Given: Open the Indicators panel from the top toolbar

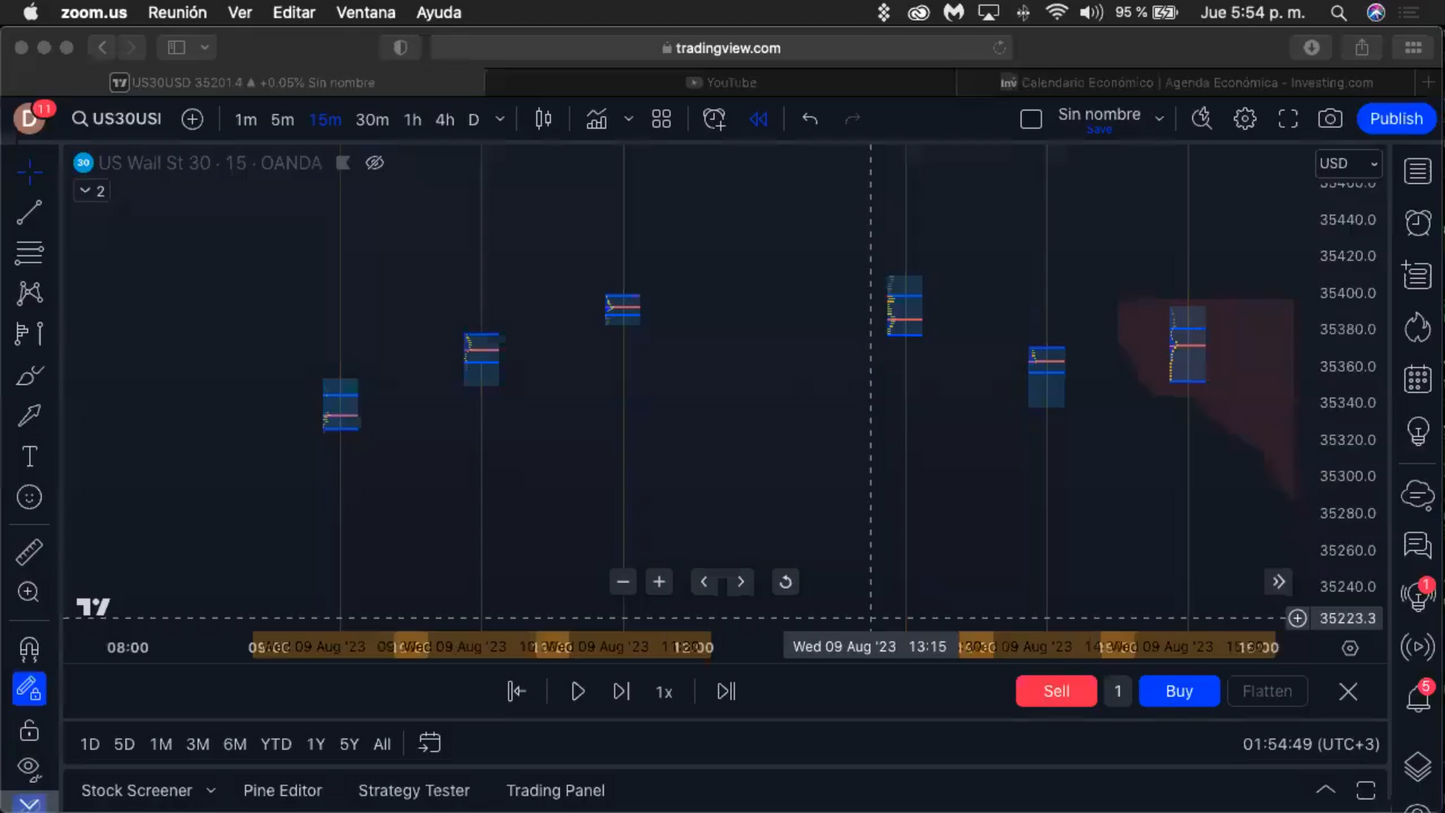Looking at the screenshot, I should [x=596, y=118].
